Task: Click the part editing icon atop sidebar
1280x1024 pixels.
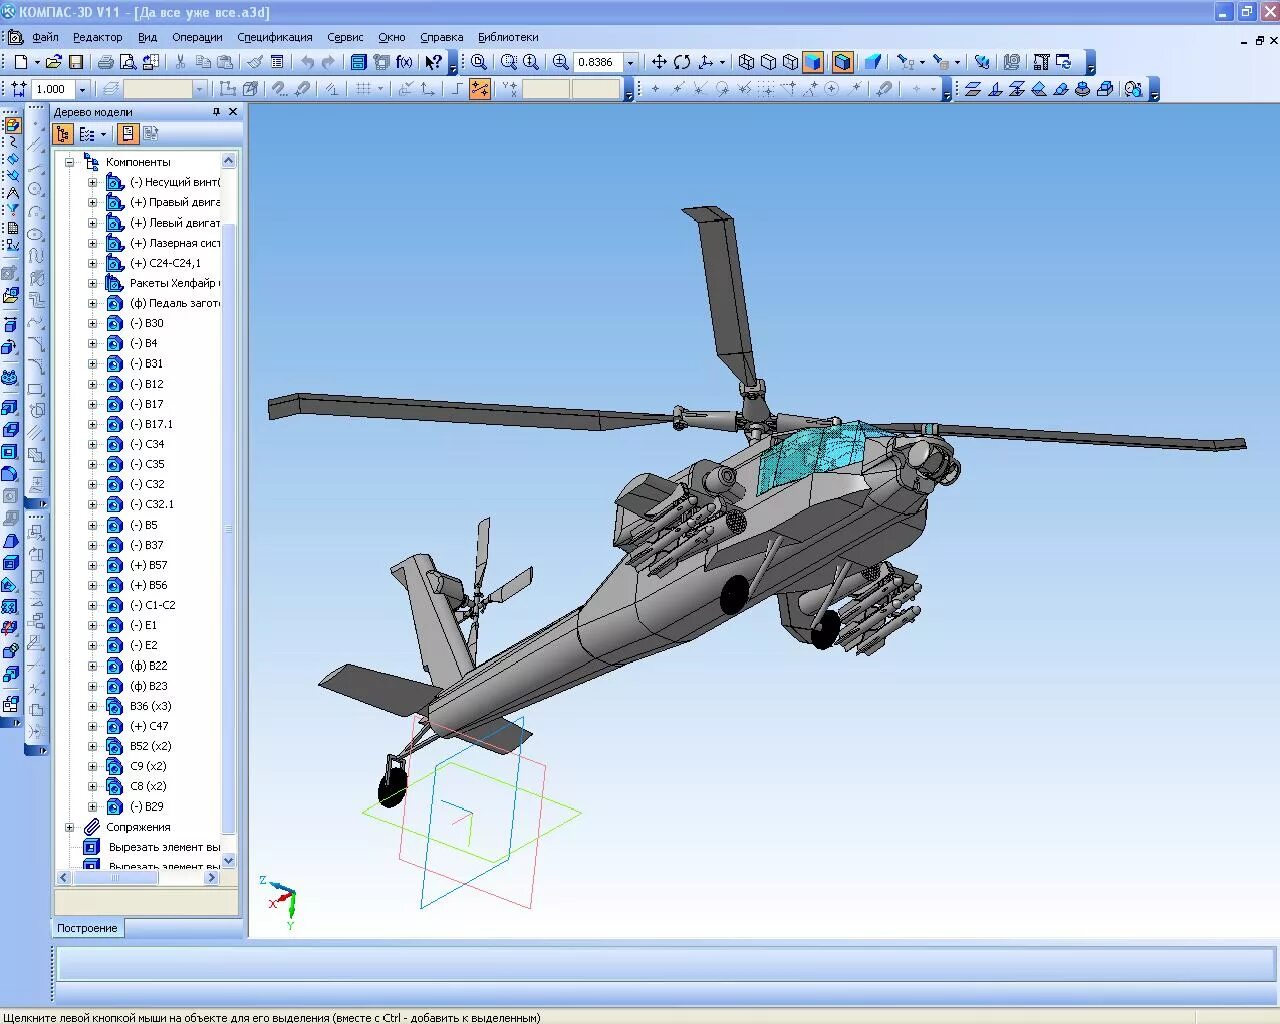Action: (x=12, y=126)
